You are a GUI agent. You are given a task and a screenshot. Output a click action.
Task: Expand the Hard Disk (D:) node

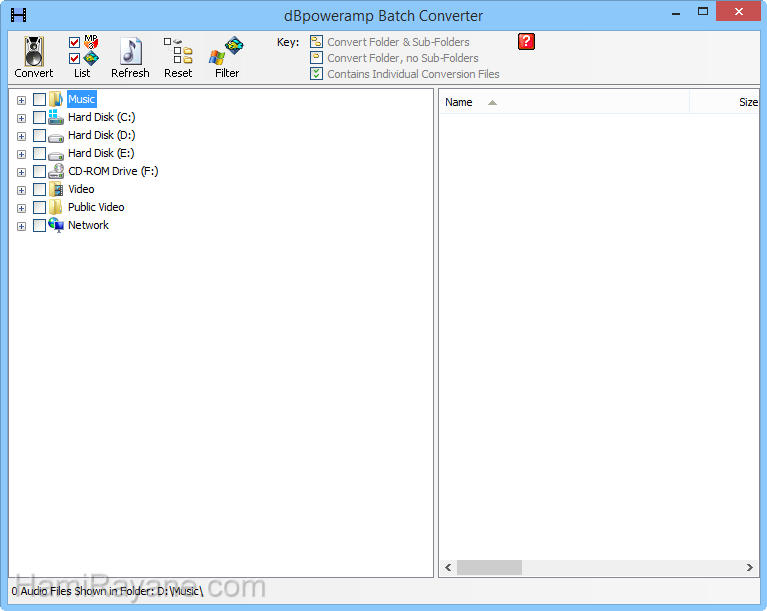tap(21, 136)
